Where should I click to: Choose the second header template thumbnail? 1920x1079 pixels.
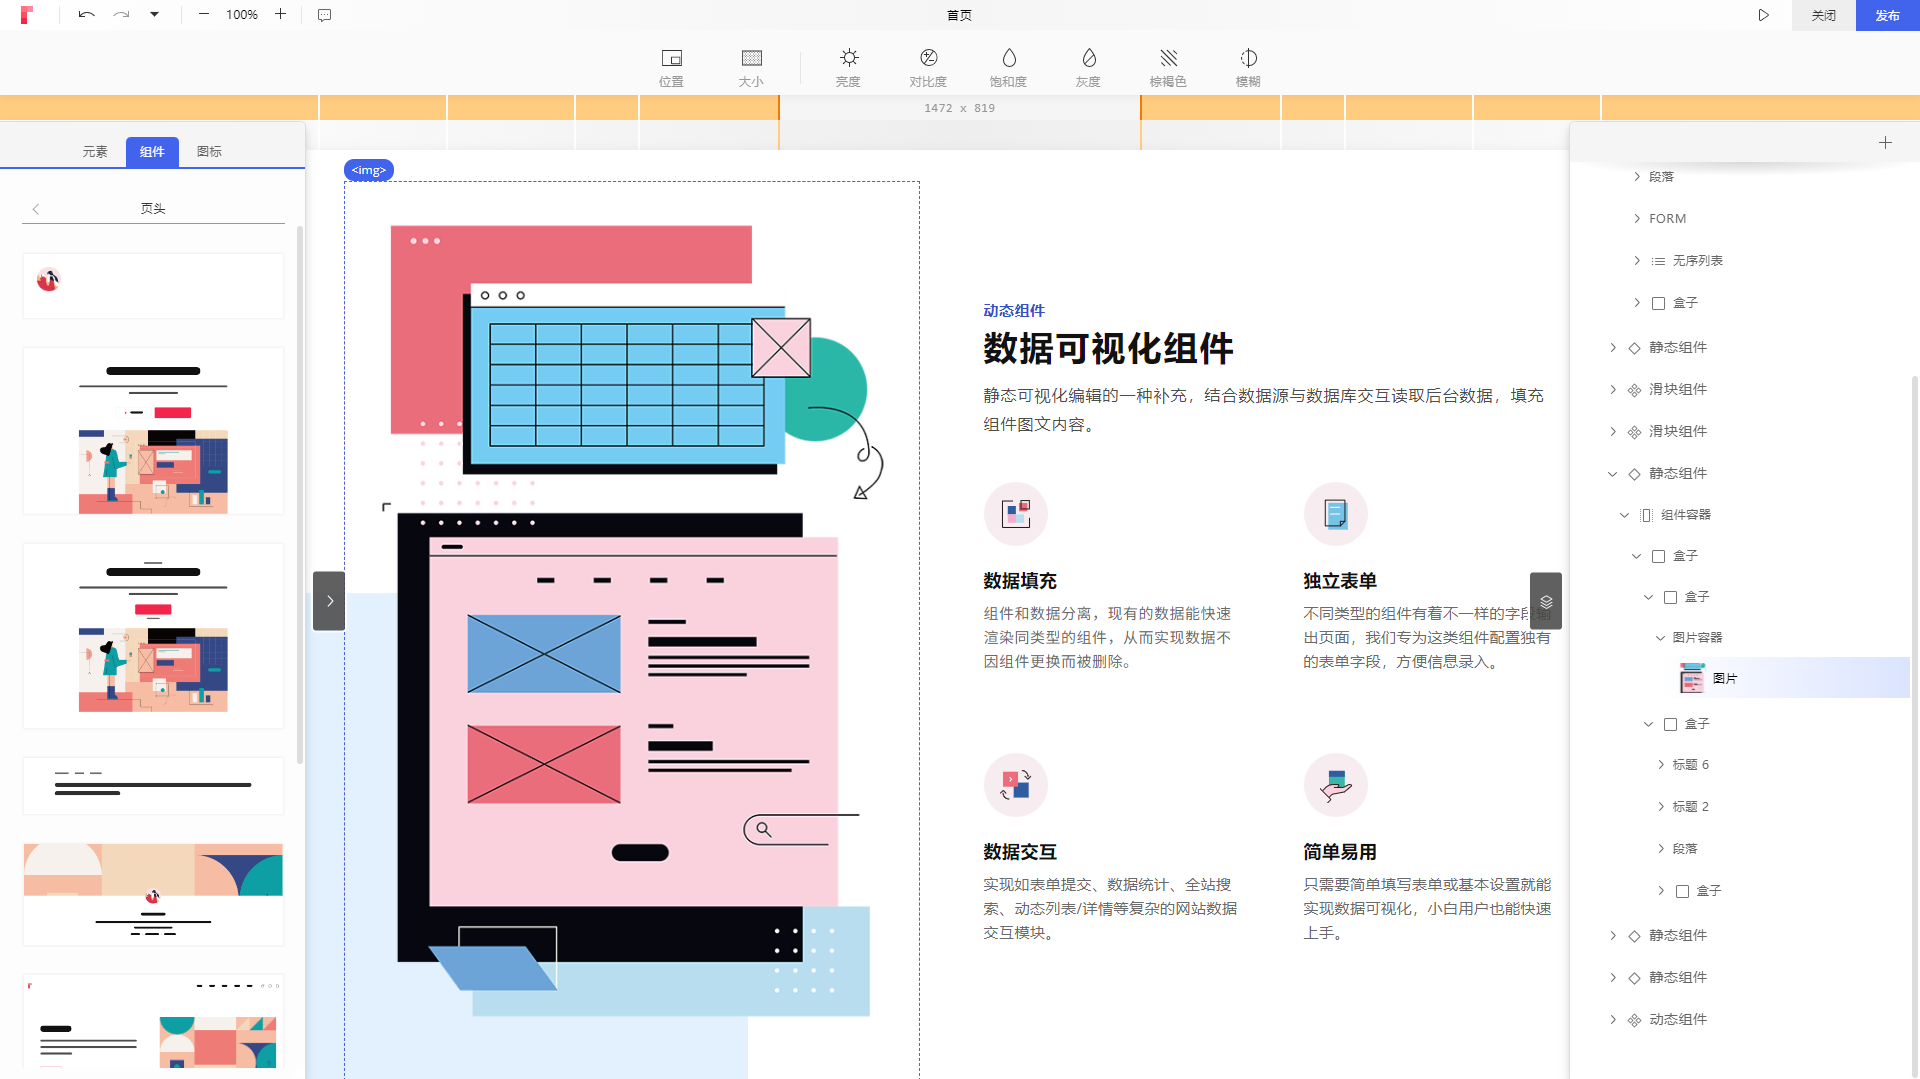tap(153, 431)
